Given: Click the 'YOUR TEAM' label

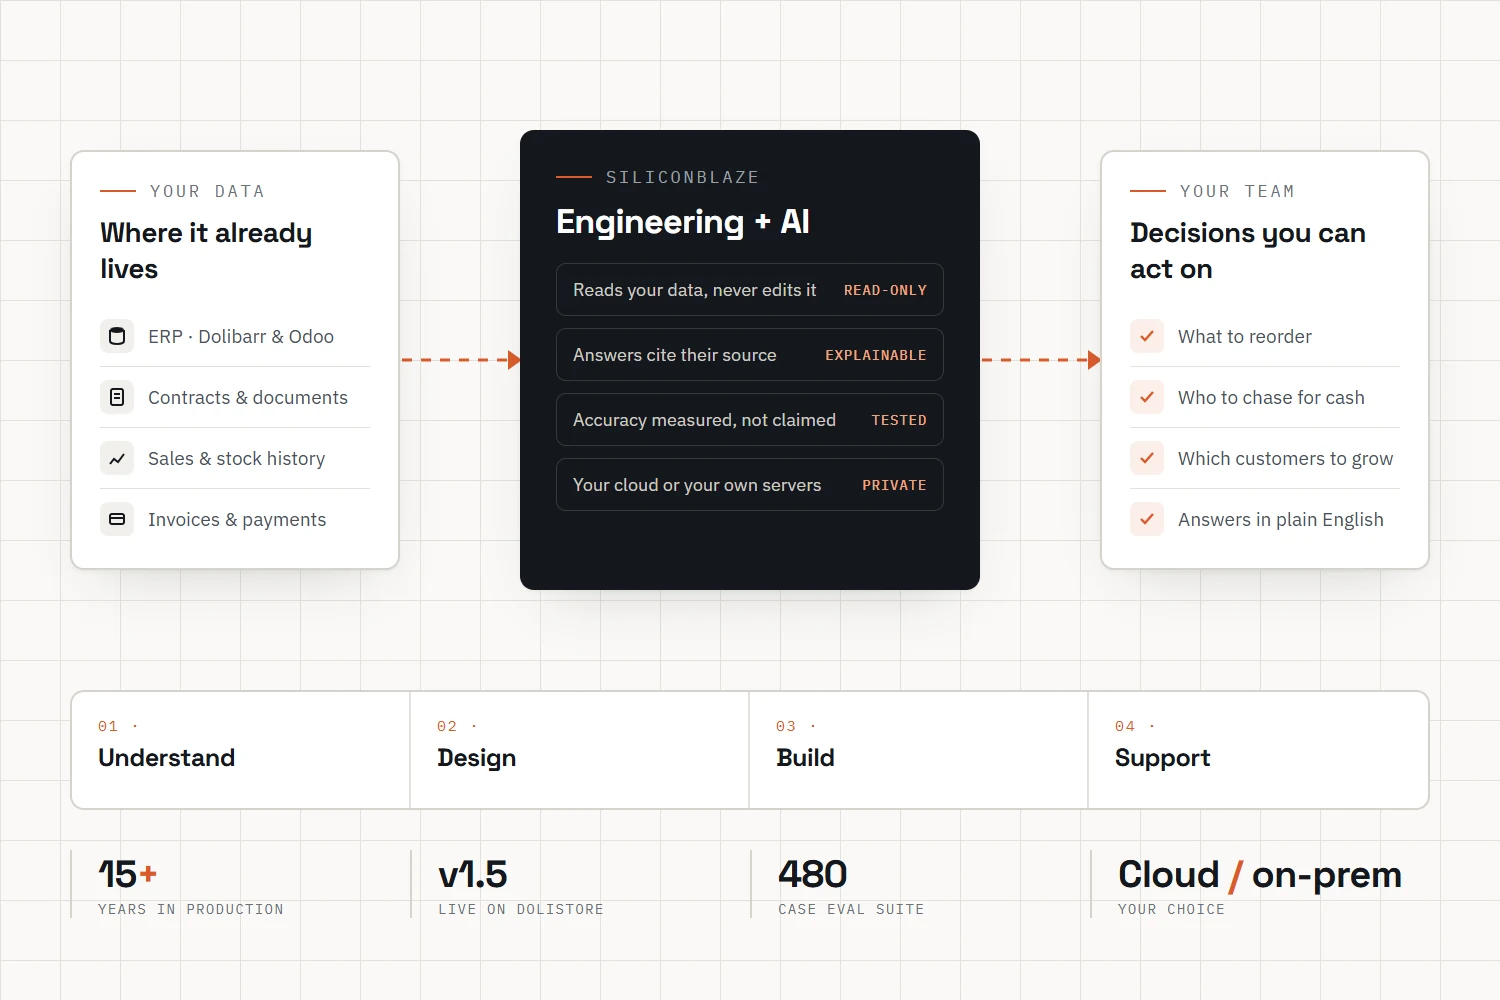Looking at the screenshot, I should [x=1237, y=191].
